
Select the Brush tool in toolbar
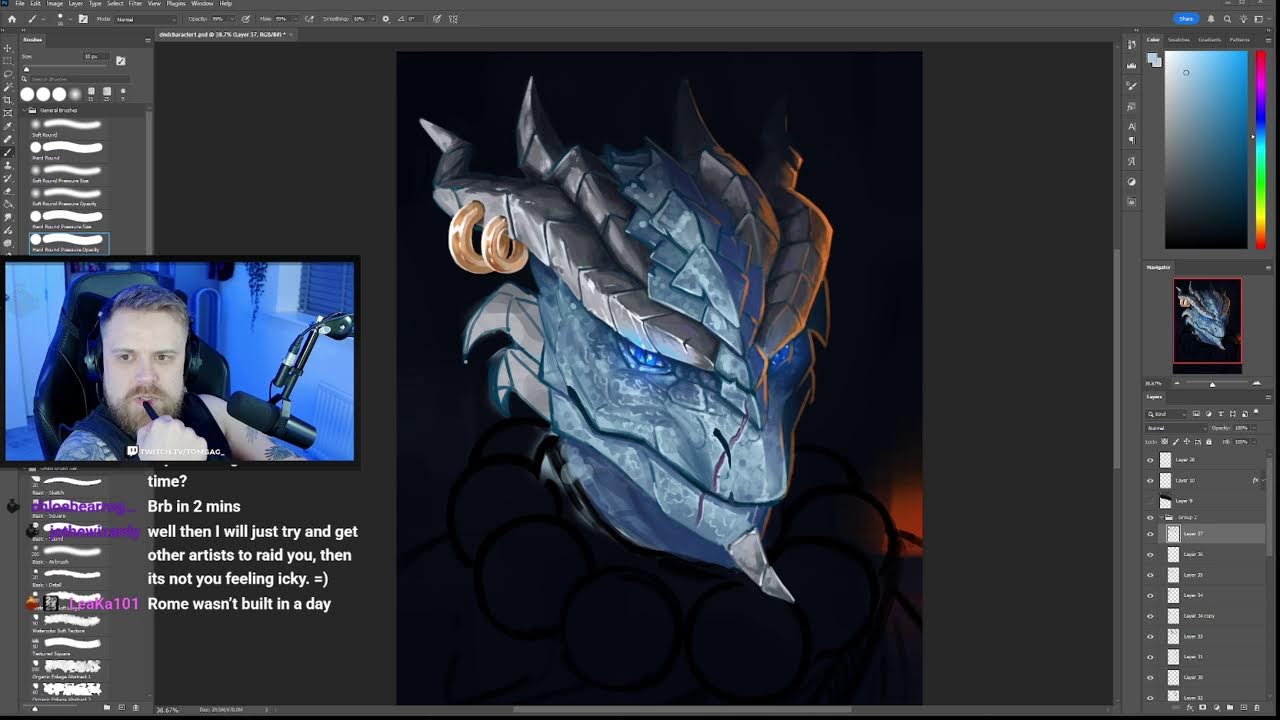8,152
